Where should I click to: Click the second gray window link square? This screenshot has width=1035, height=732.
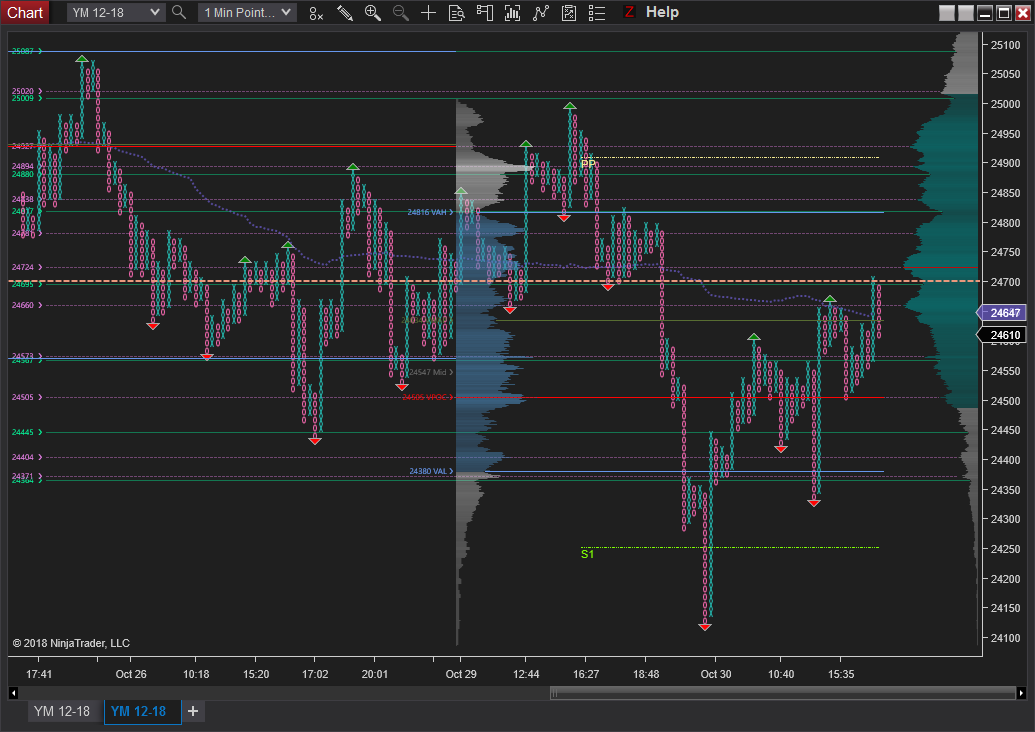(x=966, y=13)
